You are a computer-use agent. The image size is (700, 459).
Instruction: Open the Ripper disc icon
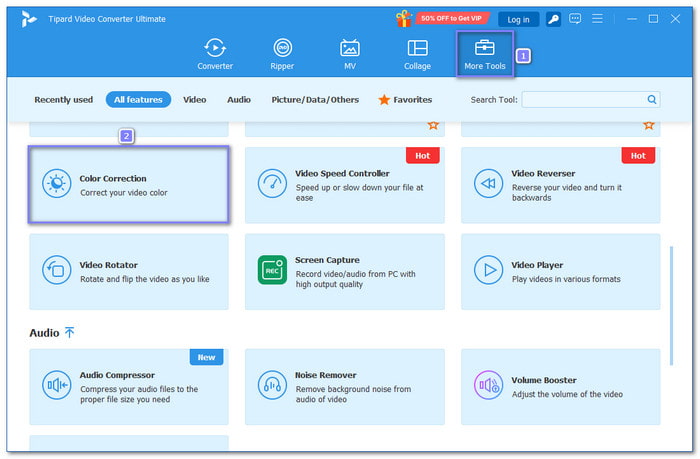(x=282, y=48)
